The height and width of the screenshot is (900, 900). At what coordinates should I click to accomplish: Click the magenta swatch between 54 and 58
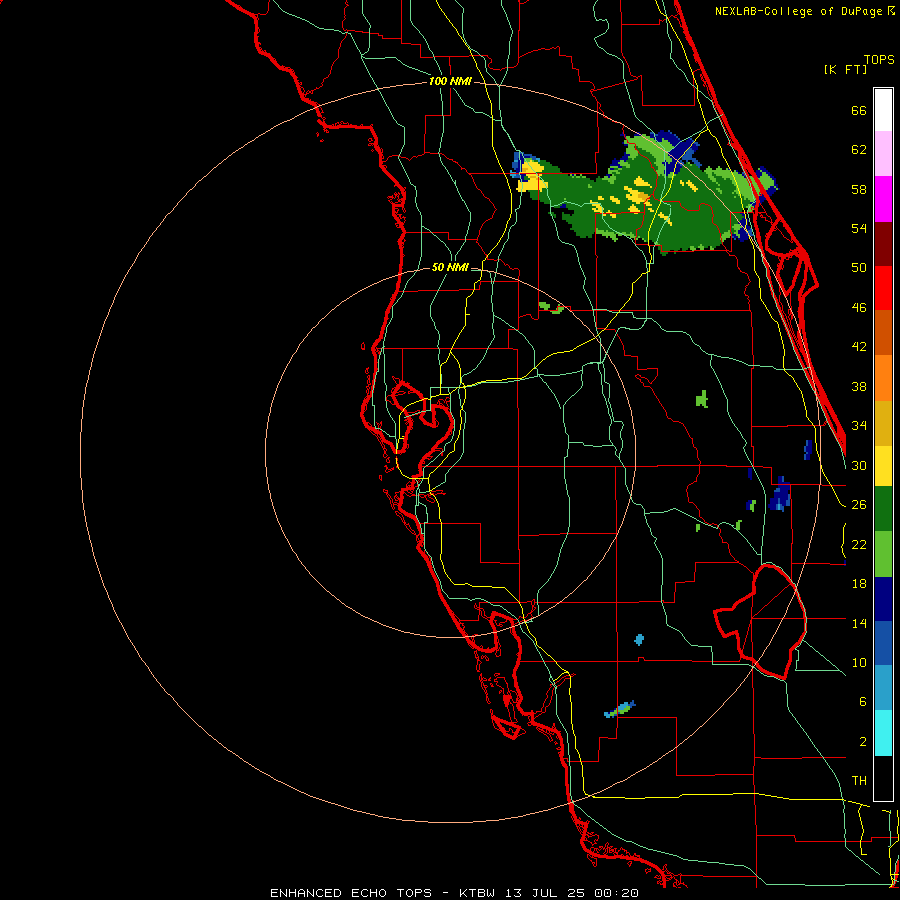[x=883, y=199]
